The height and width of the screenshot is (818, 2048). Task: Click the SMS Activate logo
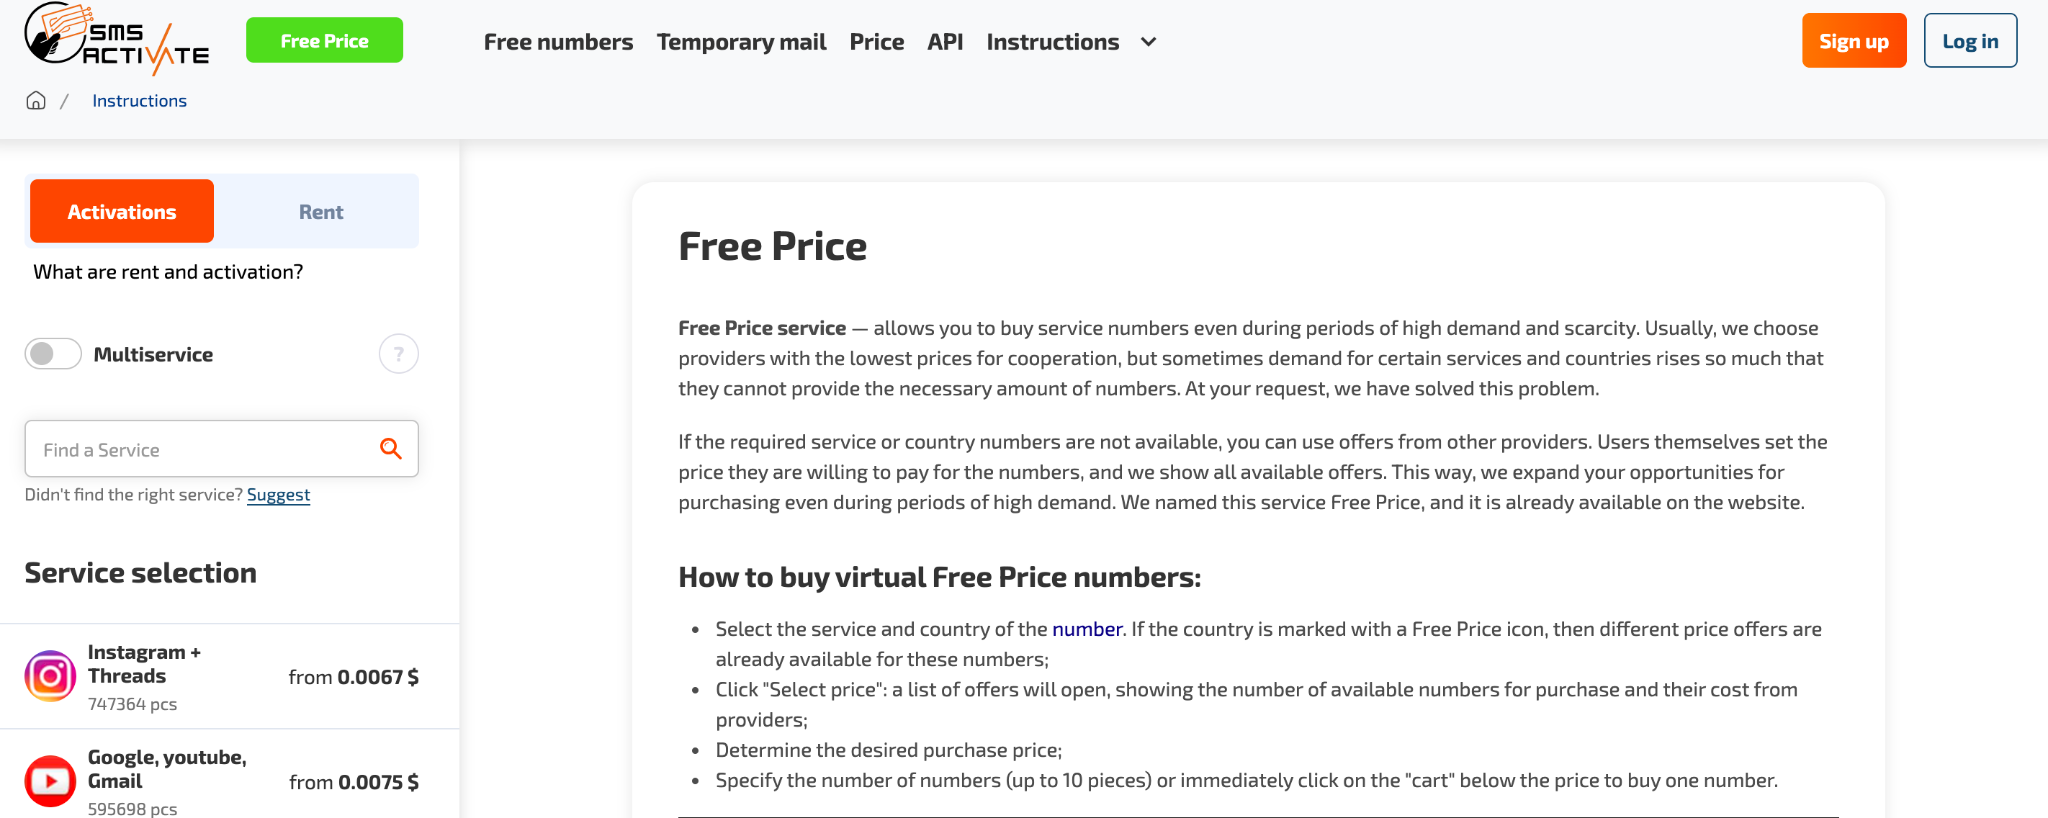[116, 40]
